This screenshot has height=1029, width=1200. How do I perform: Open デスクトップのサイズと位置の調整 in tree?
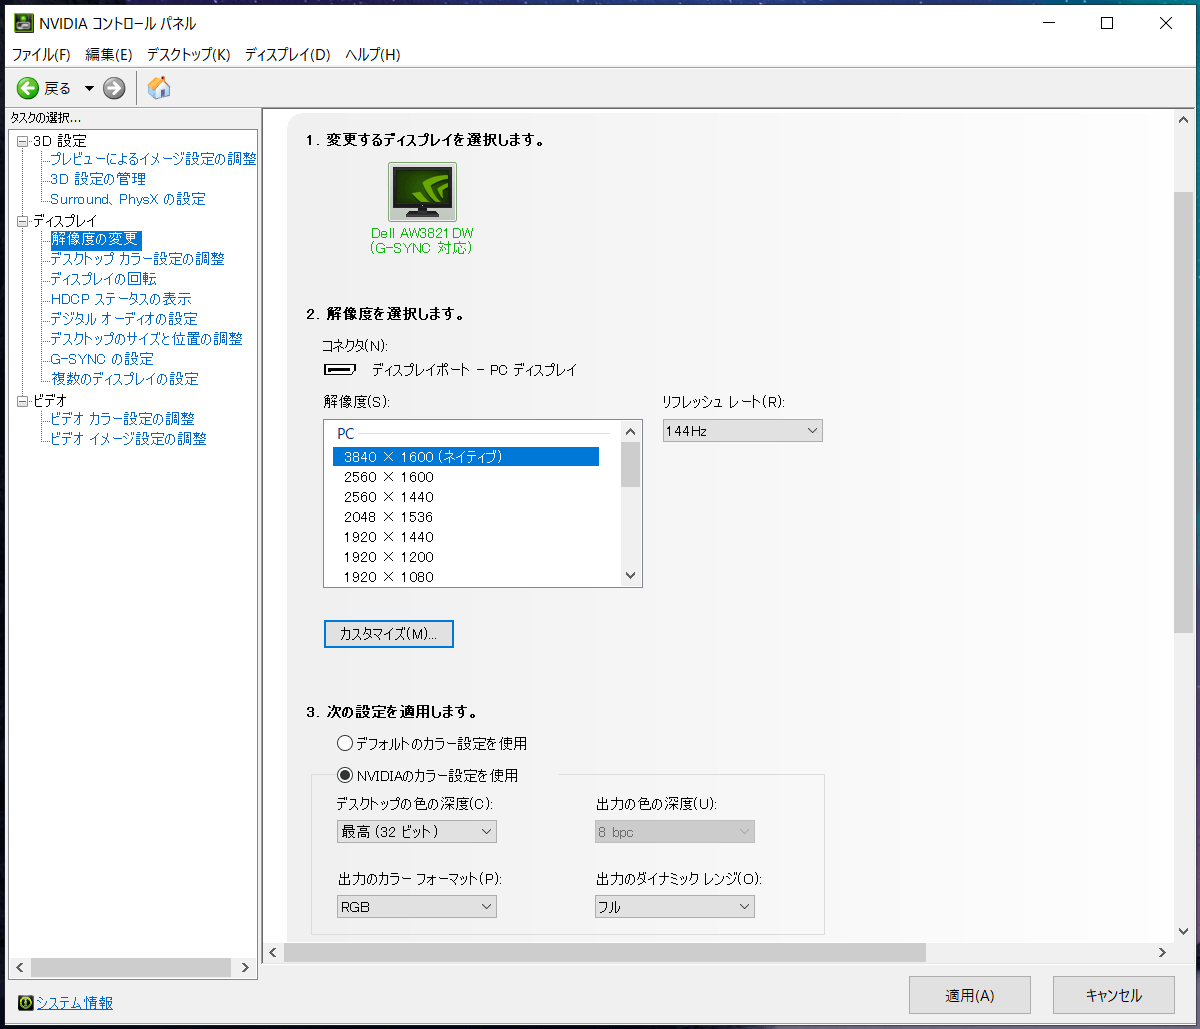(x=146, y=339)
